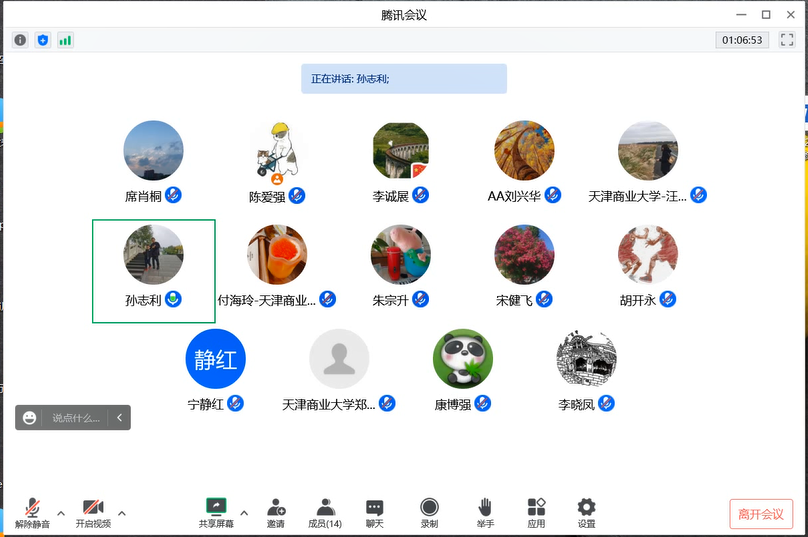Click the meeting info icon
This screenshot has width=808, height=537.
click(20, 40)
